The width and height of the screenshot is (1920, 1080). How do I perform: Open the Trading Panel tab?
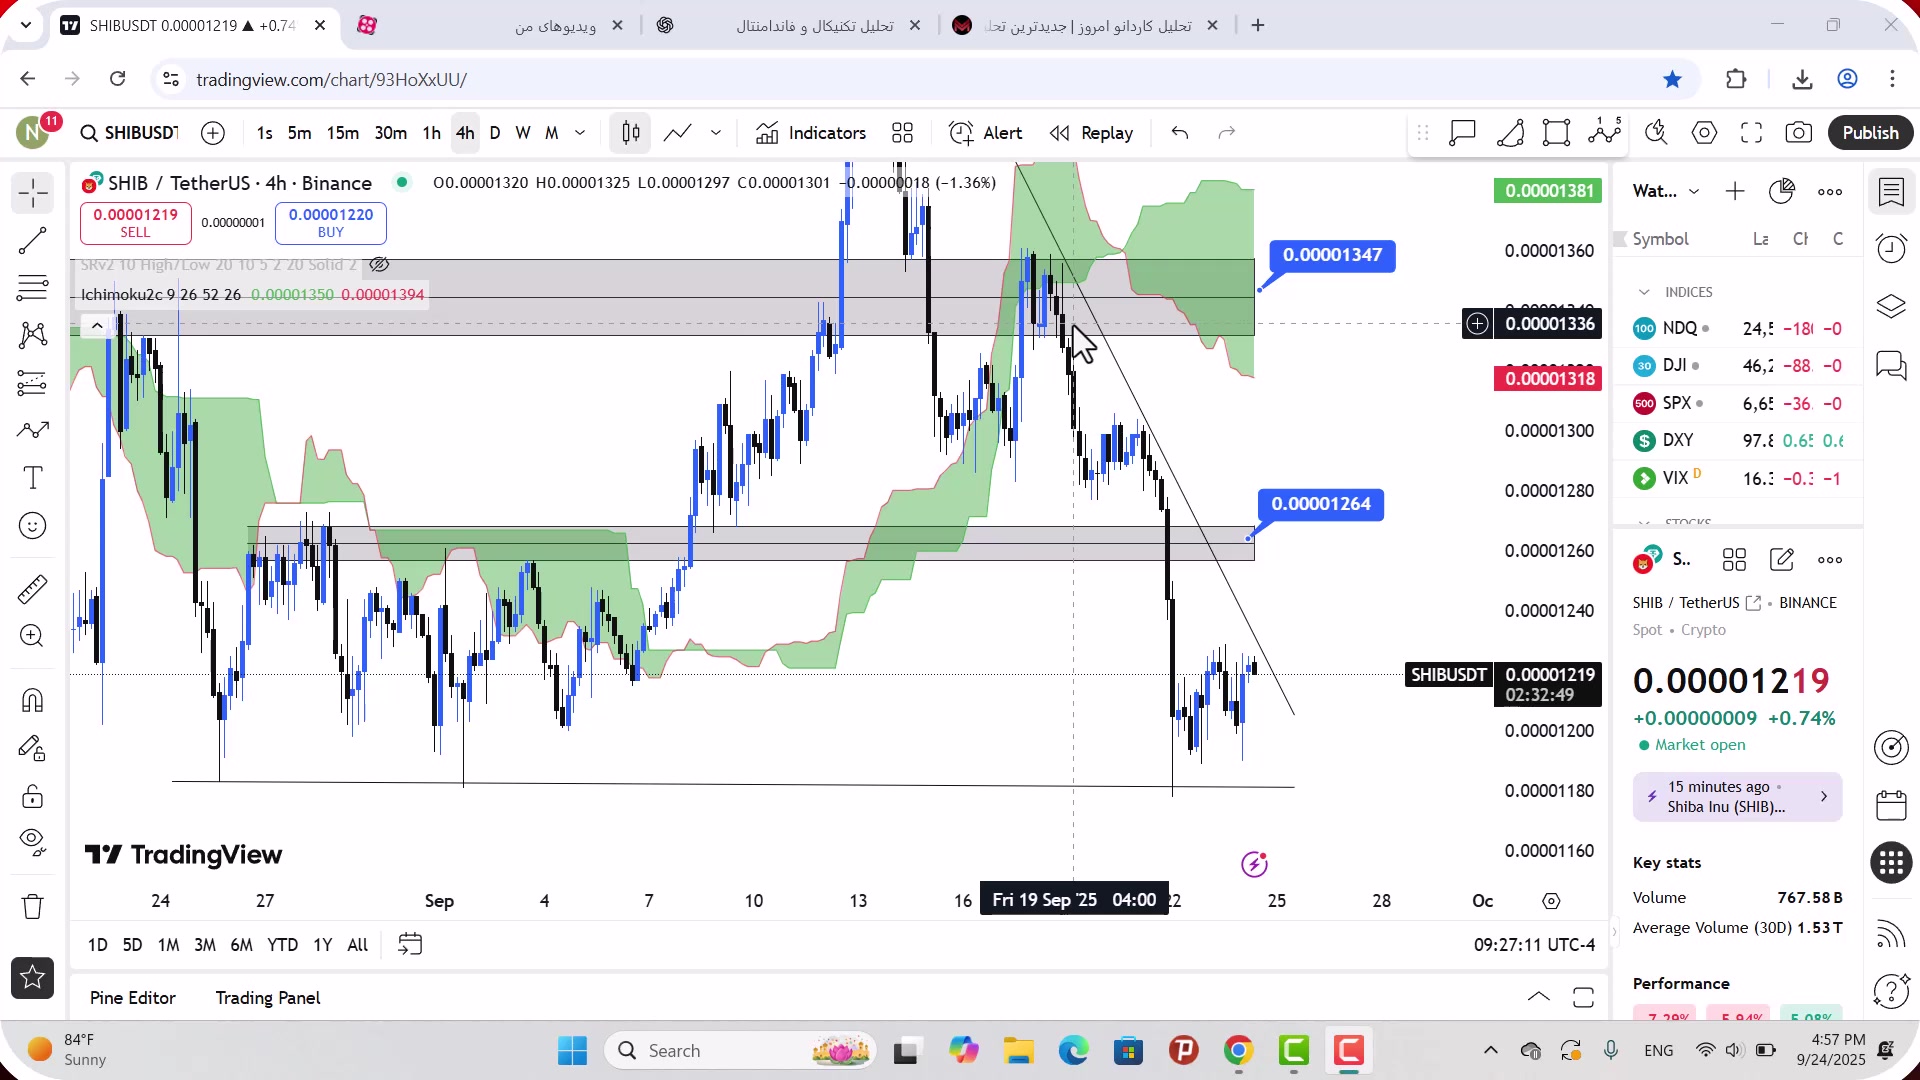tap(268, 998)
